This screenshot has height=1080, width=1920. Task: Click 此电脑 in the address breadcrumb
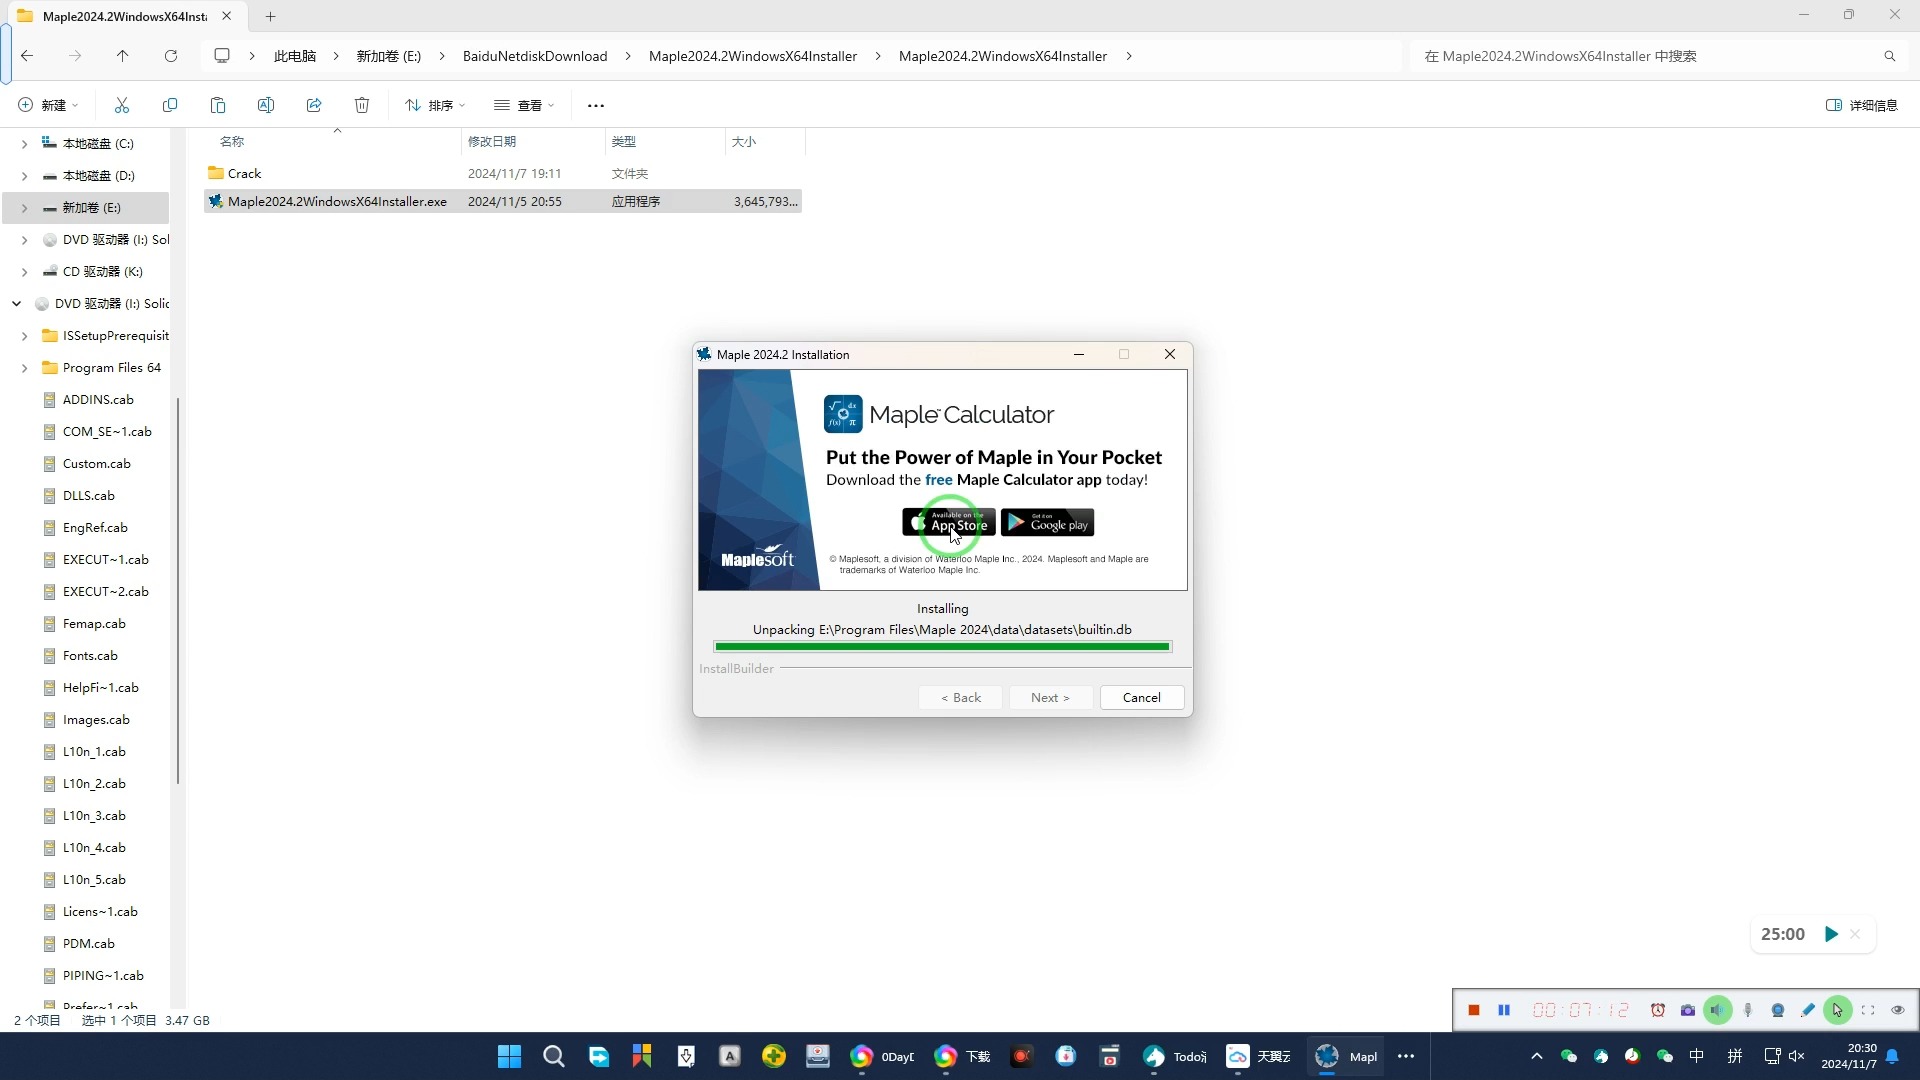(x=295, y=56)
